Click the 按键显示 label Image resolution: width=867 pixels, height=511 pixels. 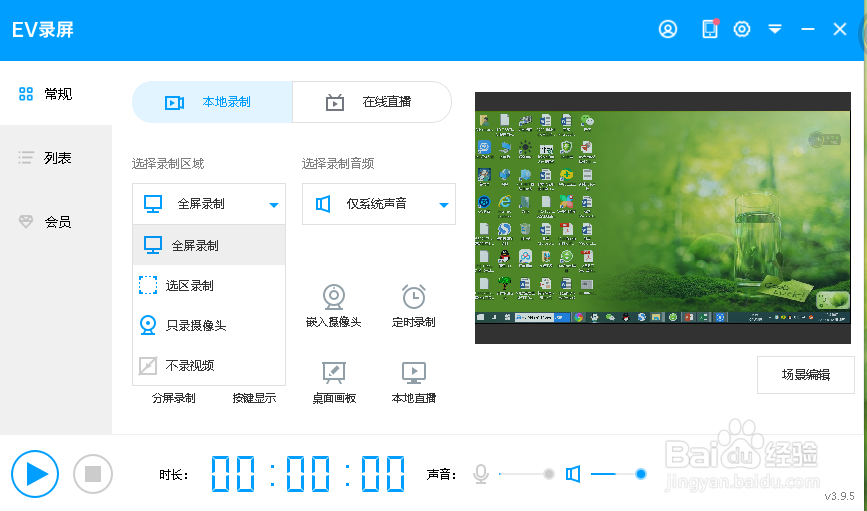point(254,398)
